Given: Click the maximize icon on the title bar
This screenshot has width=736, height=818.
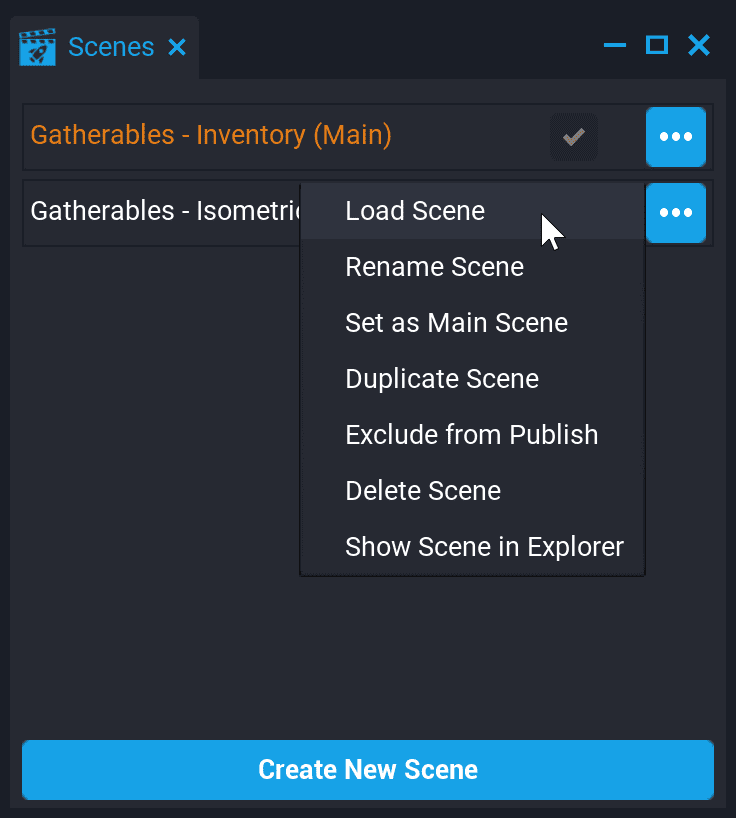Looking at the screenshot, I should click(656, 45).
